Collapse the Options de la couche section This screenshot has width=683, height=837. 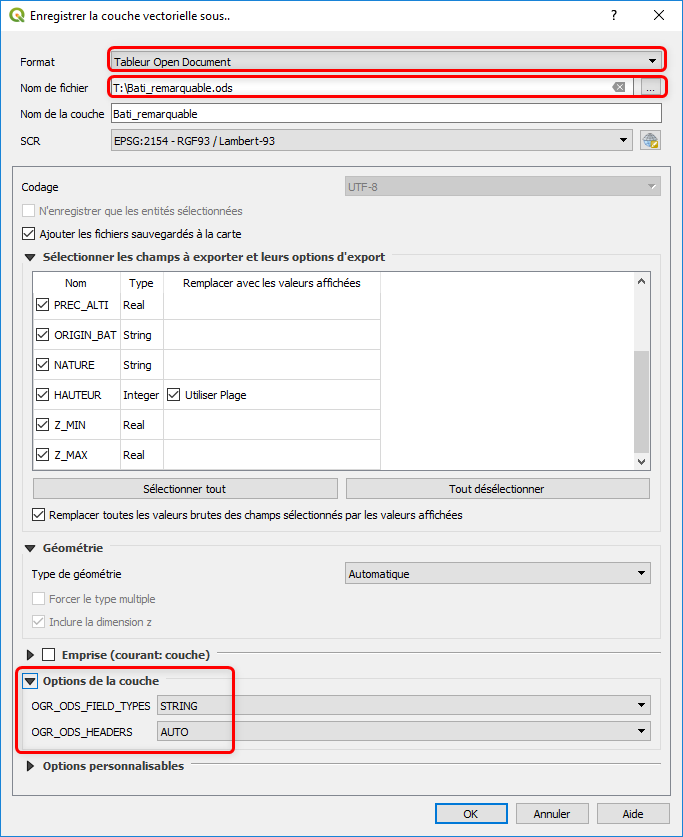(29, 681)
